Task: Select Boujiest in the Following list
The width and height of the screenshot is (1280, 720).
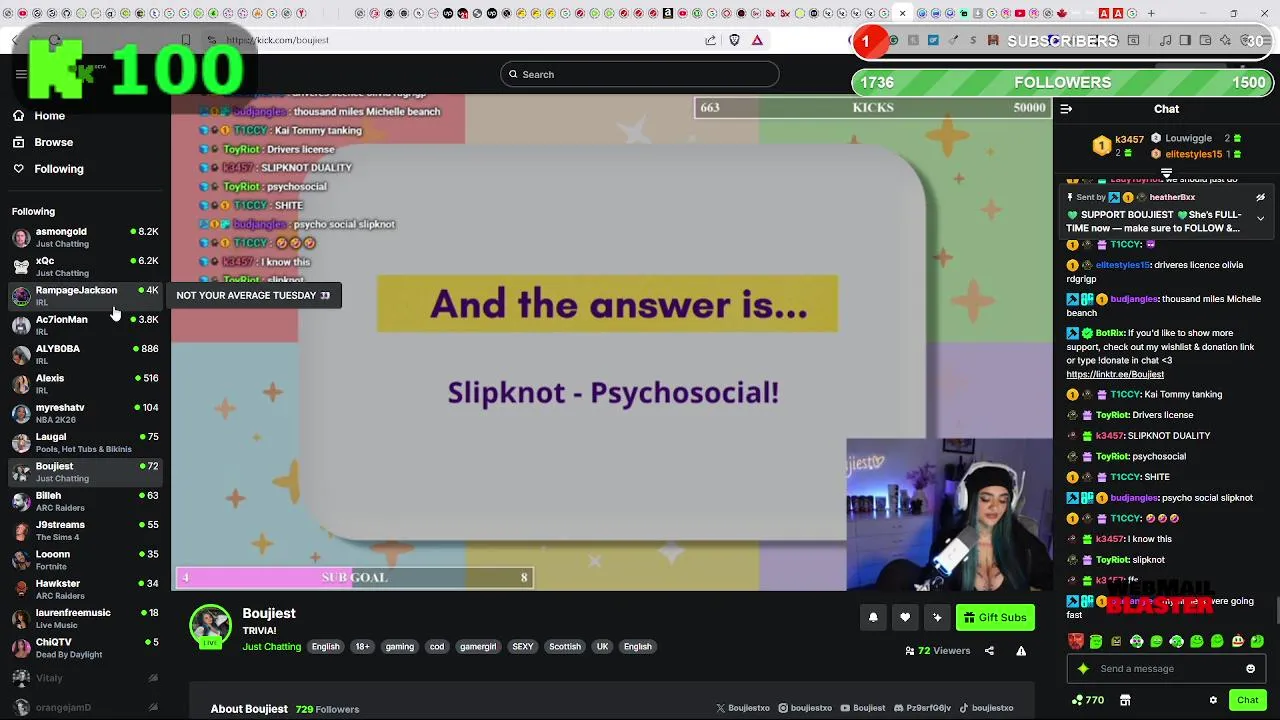Action: coord(85,472)
